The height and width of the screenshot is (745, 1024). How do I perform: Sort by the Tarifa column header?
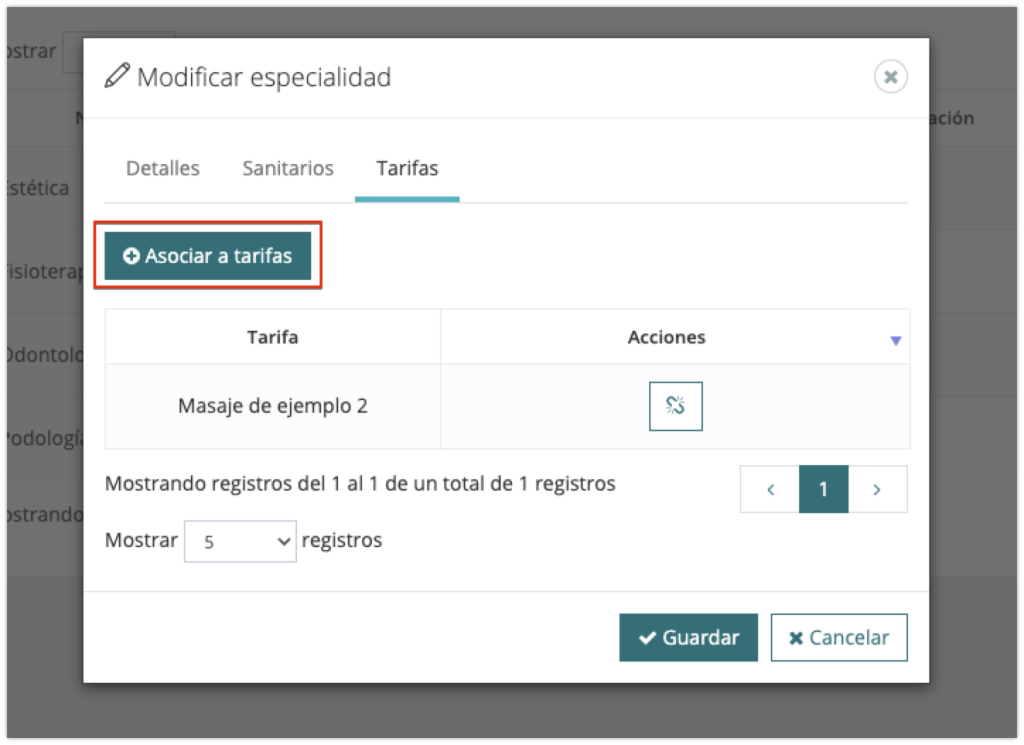pos(272,337)
